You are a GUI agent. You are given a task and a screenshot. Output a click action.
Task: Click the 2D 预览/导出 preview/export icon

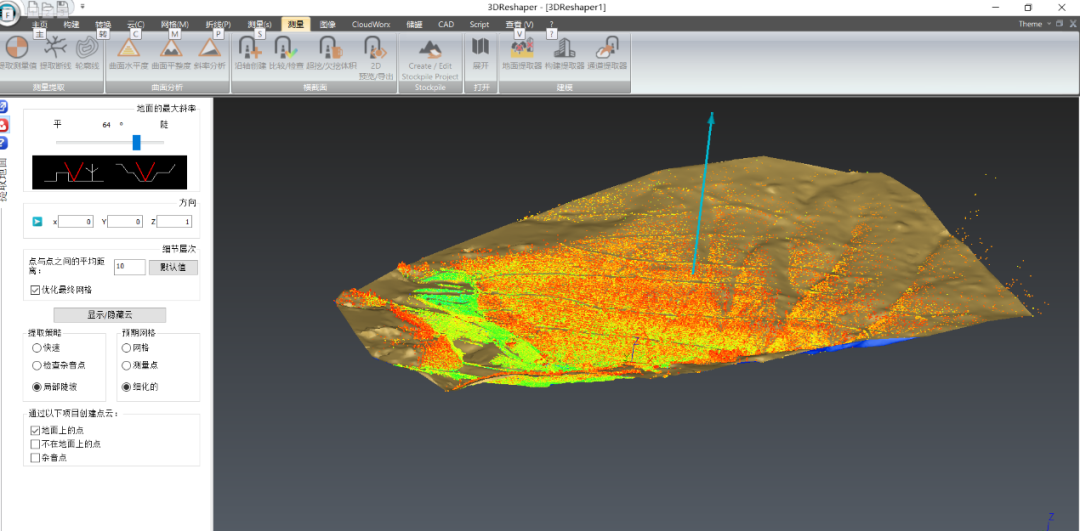[x=376, y=48]
